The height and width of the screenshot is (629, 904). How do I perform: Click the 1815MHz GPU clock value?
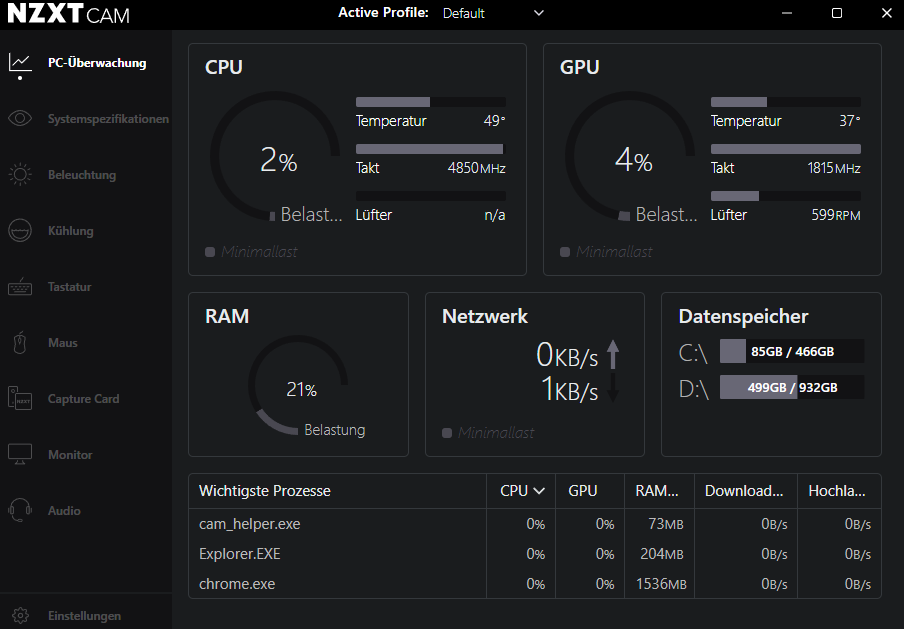(x=834, y=168)
